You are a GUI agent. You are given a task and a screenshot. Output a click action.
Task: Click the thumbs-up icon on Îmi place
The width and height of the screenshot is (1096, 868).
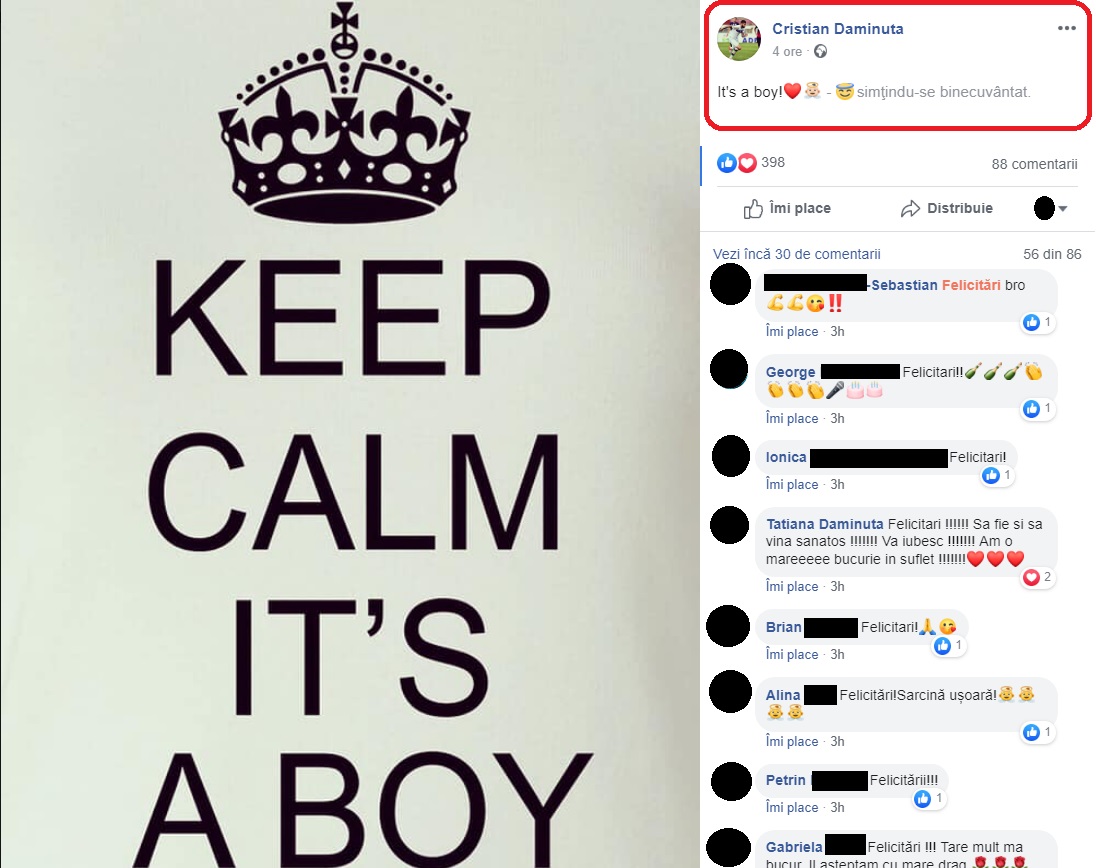click(x=753, y=208)
